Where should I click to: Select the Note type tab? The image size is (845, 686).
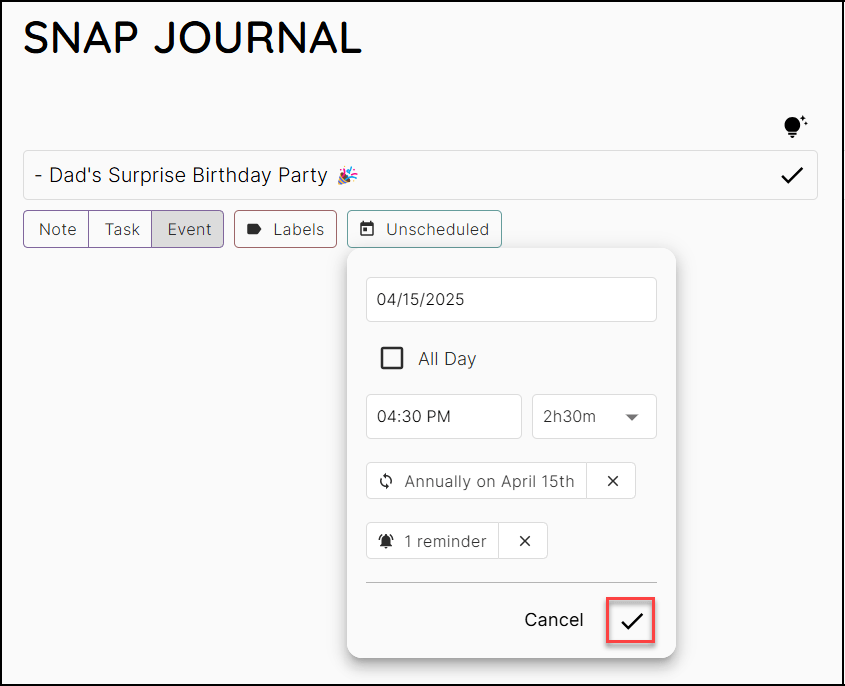(57, 229)
